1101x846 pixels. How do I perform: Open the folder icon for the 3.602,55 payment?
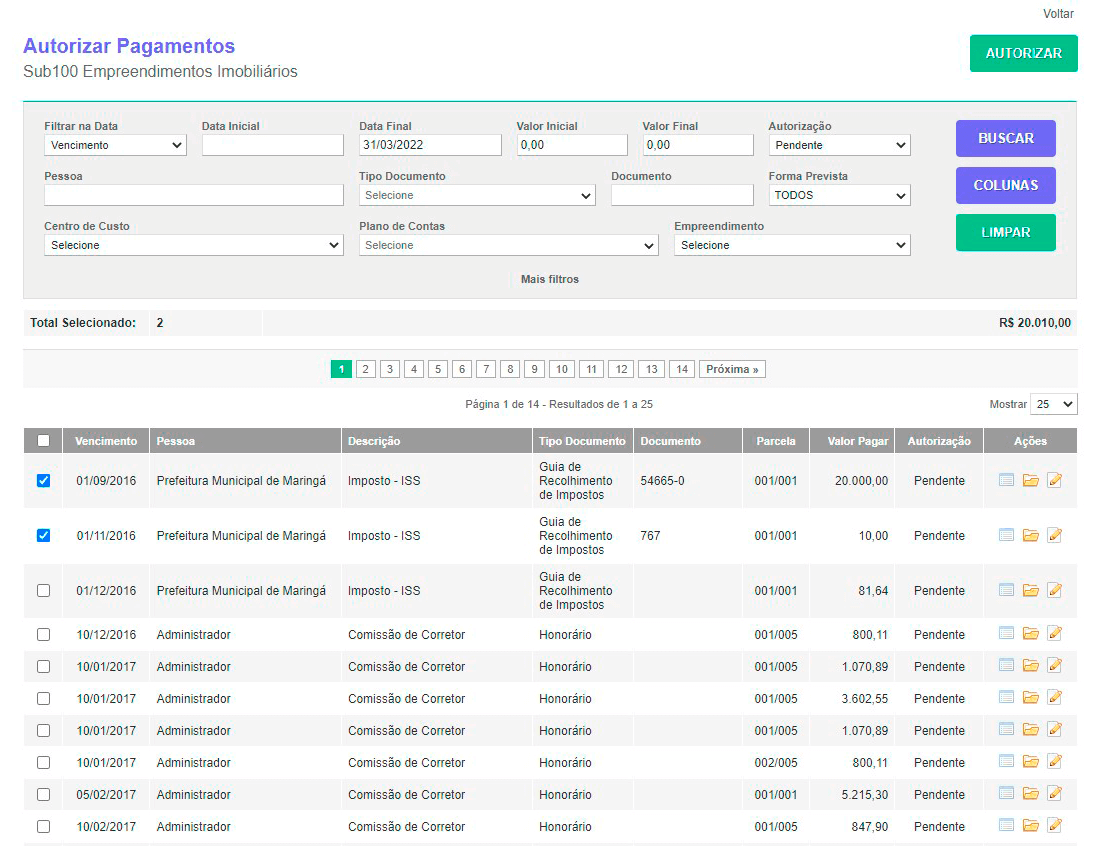click(x=1030, y=698)
